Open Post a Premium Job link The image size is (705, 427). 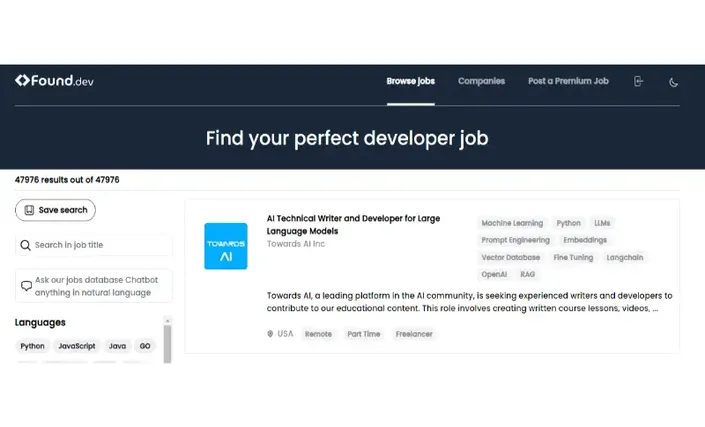568,81
